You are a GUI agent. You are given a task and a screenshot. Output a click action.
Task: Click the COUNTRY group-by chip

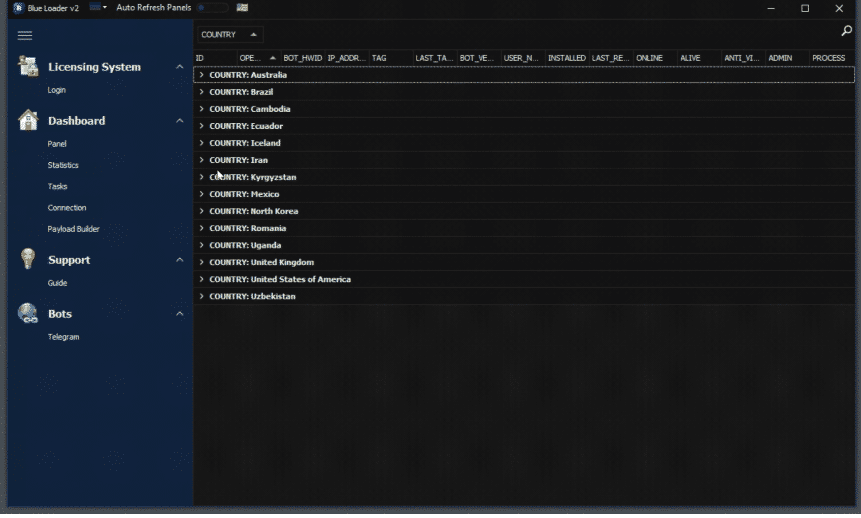coord(230,35)
